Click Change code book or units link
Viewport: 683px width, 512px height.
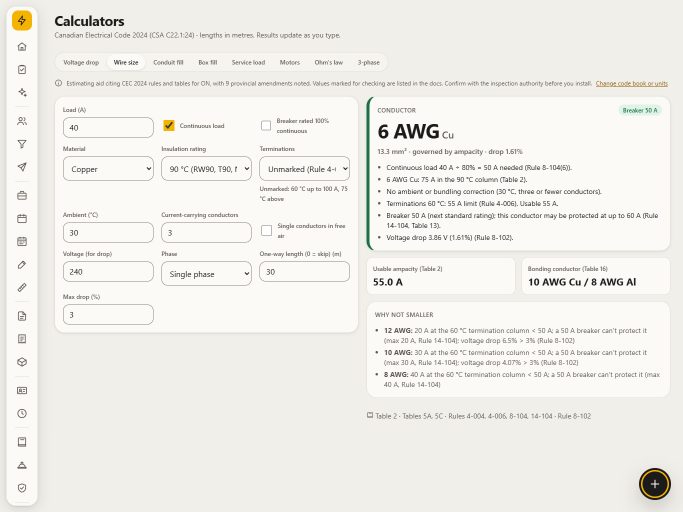point(632,83)
